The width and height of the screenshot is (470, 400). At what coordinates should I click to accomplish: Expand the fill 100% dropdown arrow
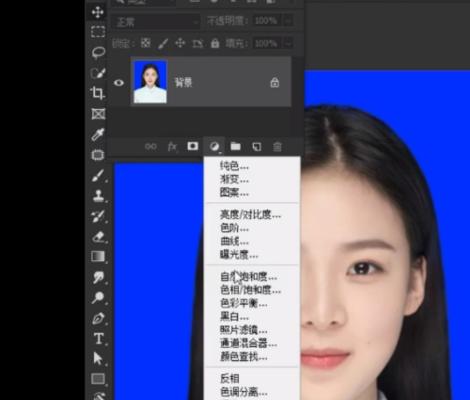point(288,43)
